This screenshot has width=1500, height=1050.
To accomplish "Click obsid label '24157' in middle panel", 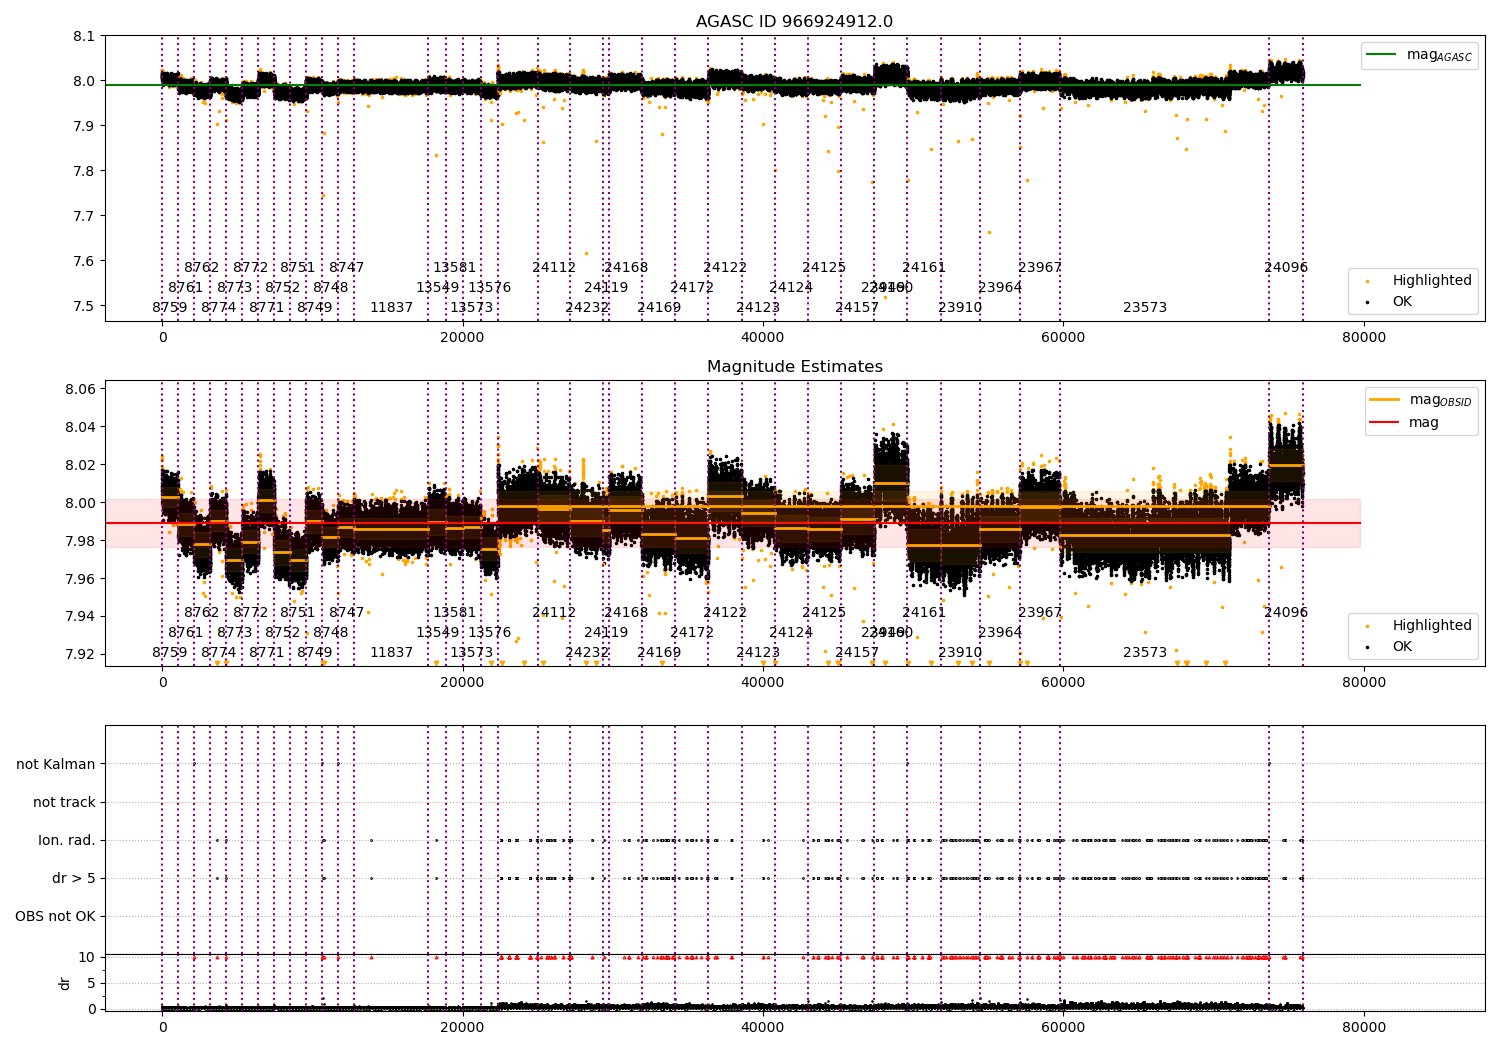I will 857,652.
